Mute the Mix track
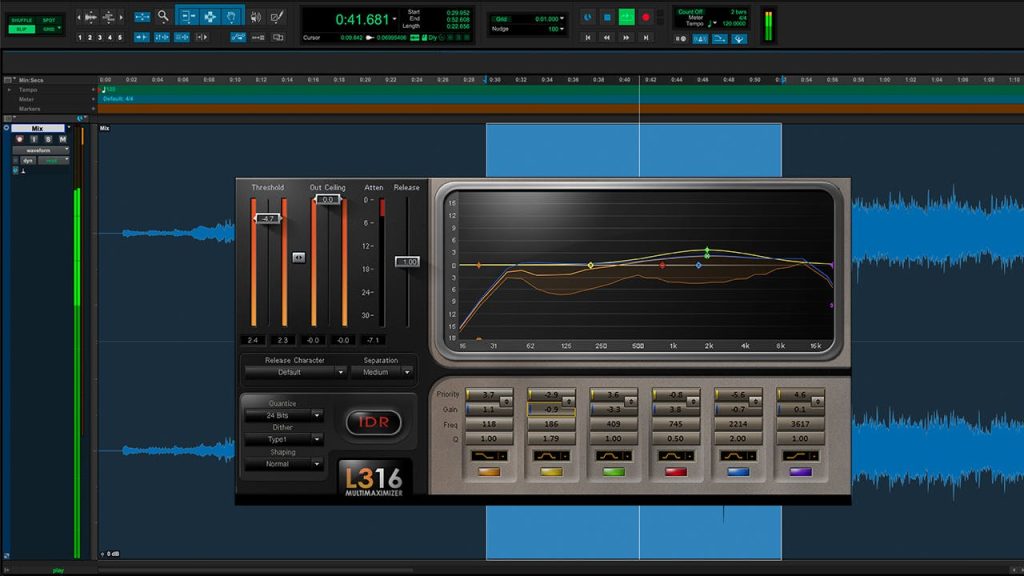This screenshot has height=576, width=1024. [62, 139]
